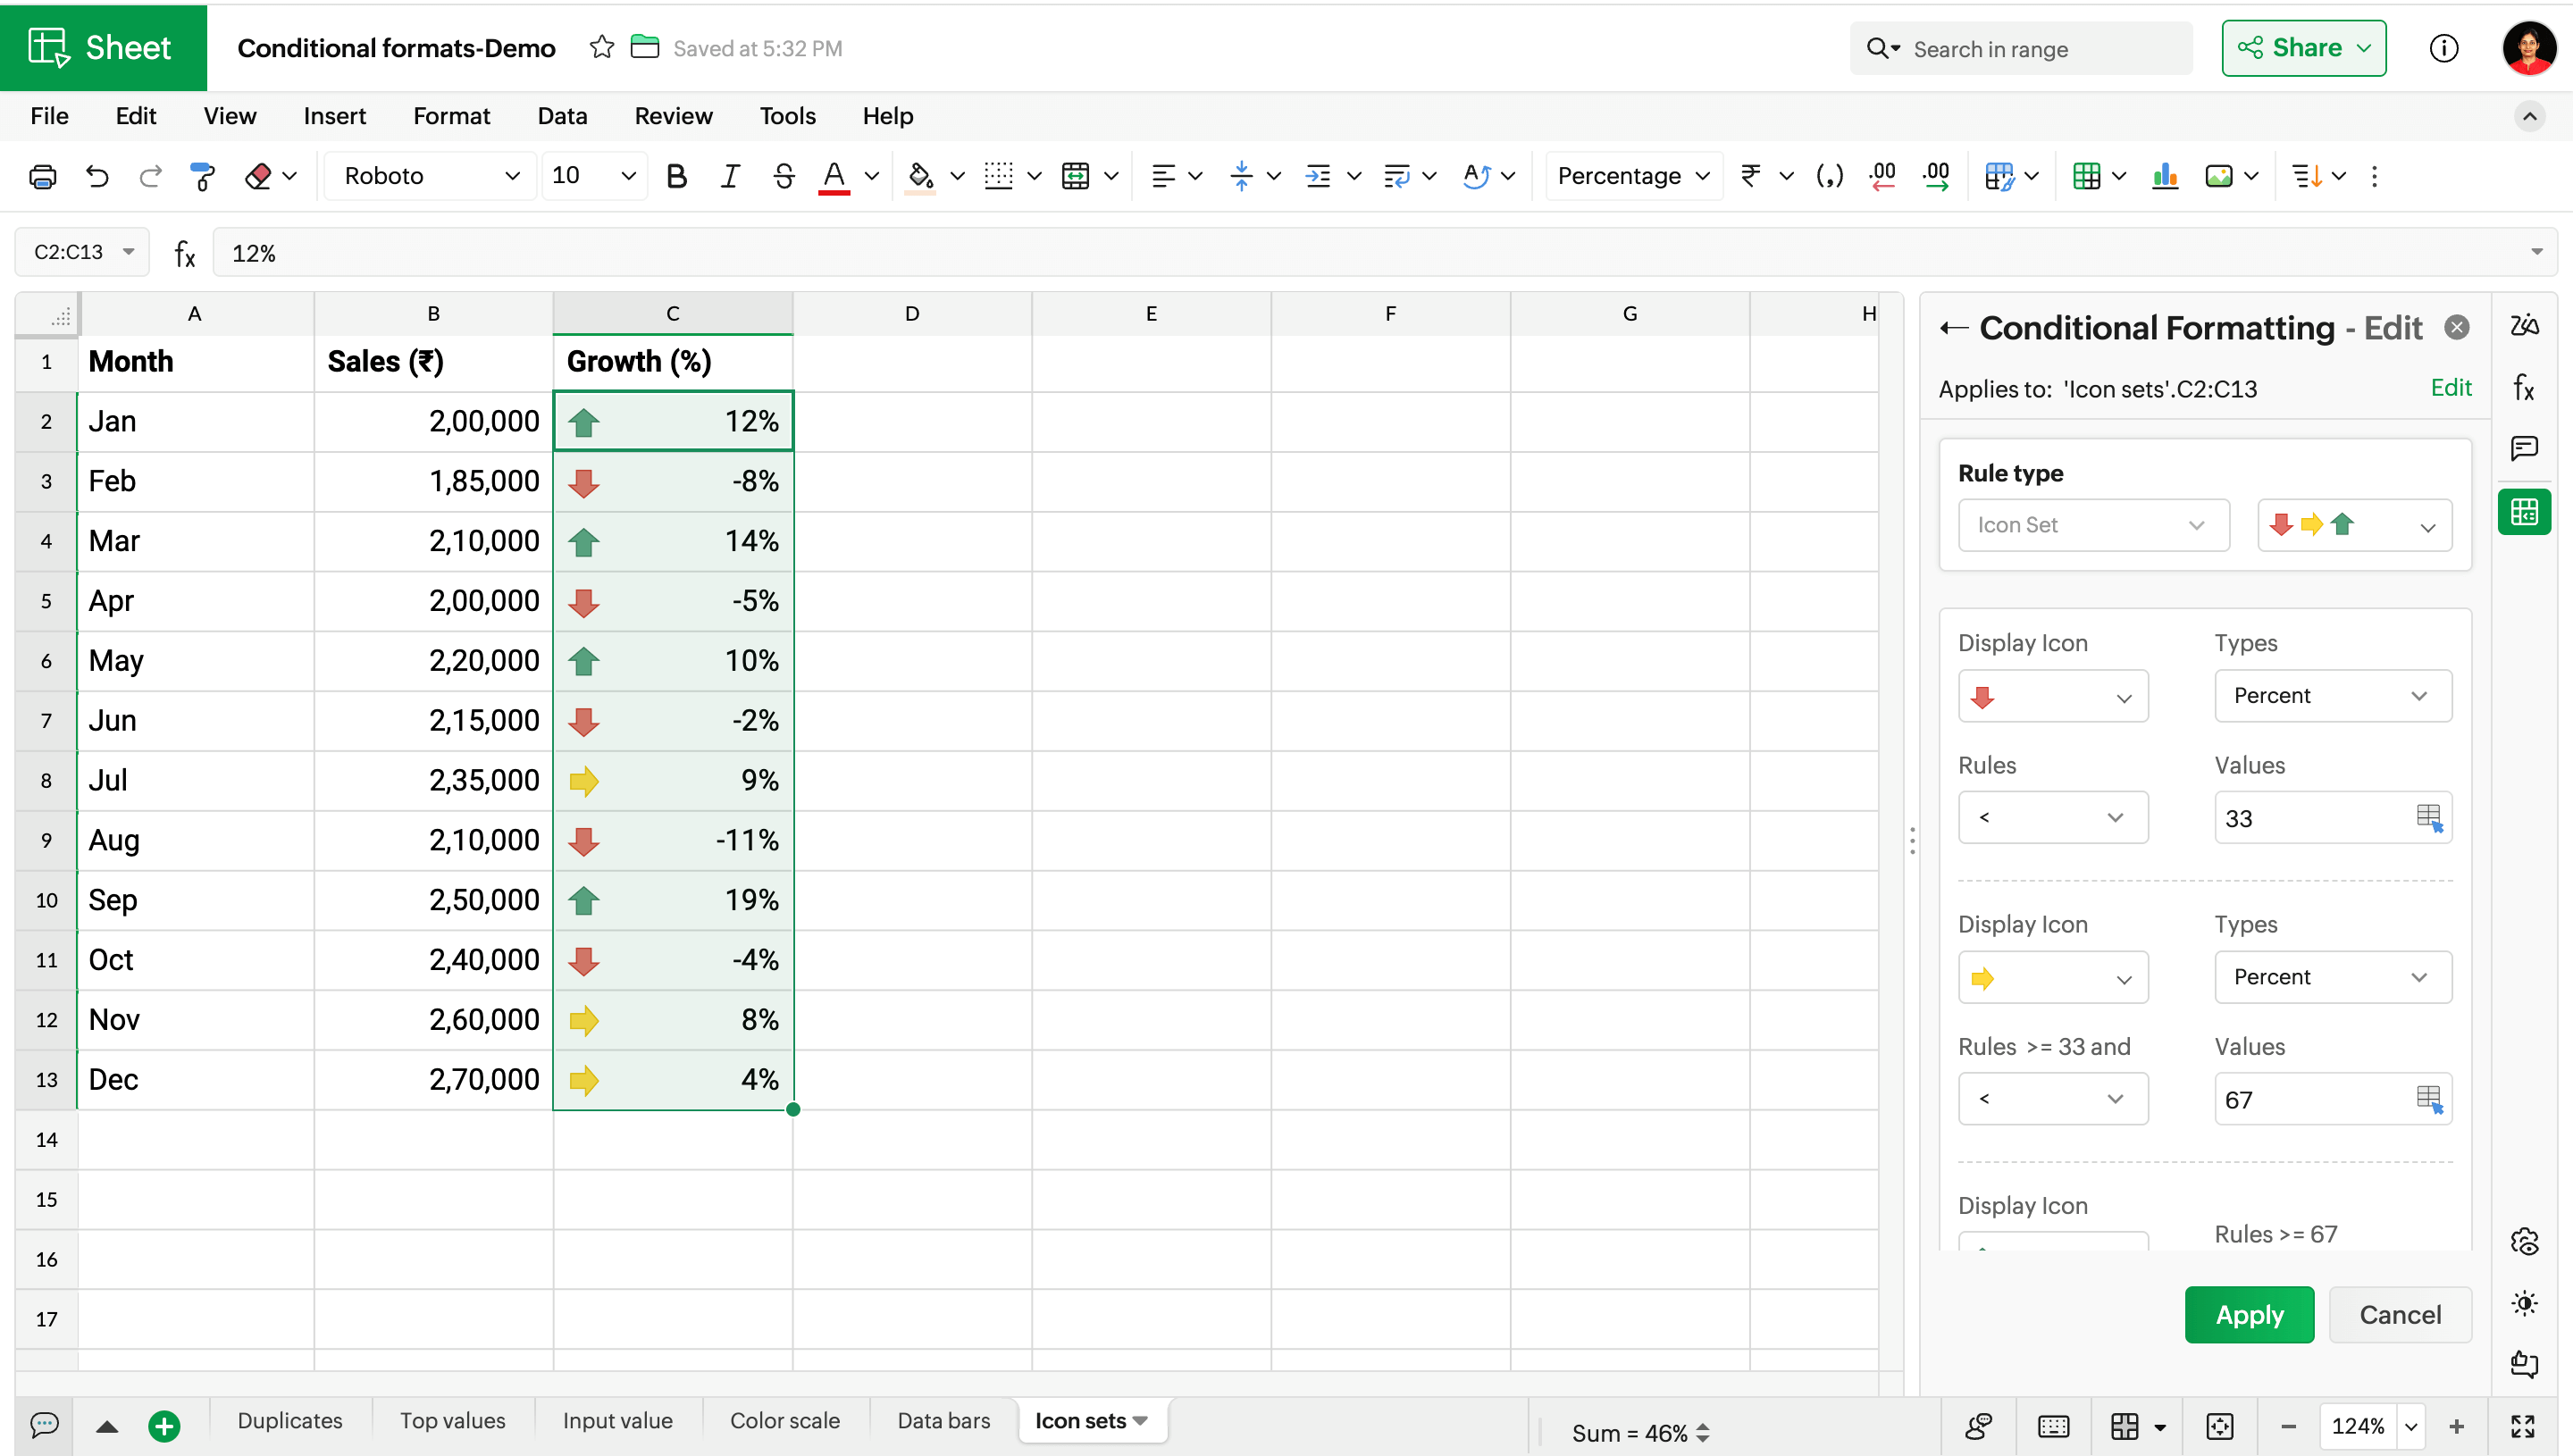Open the Format menu
The height and width of the screenshot is (1456, 2573).
click(451, 116)
